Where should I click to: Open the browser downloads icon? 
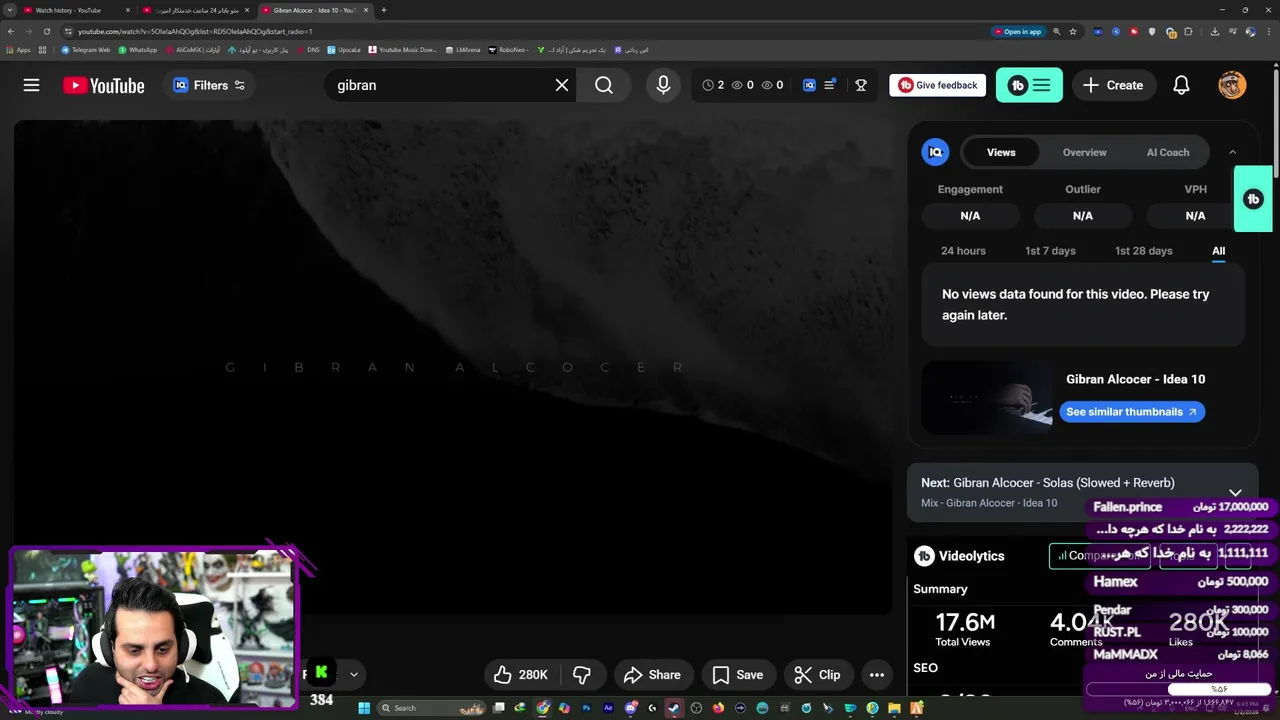coord(1214,31)
